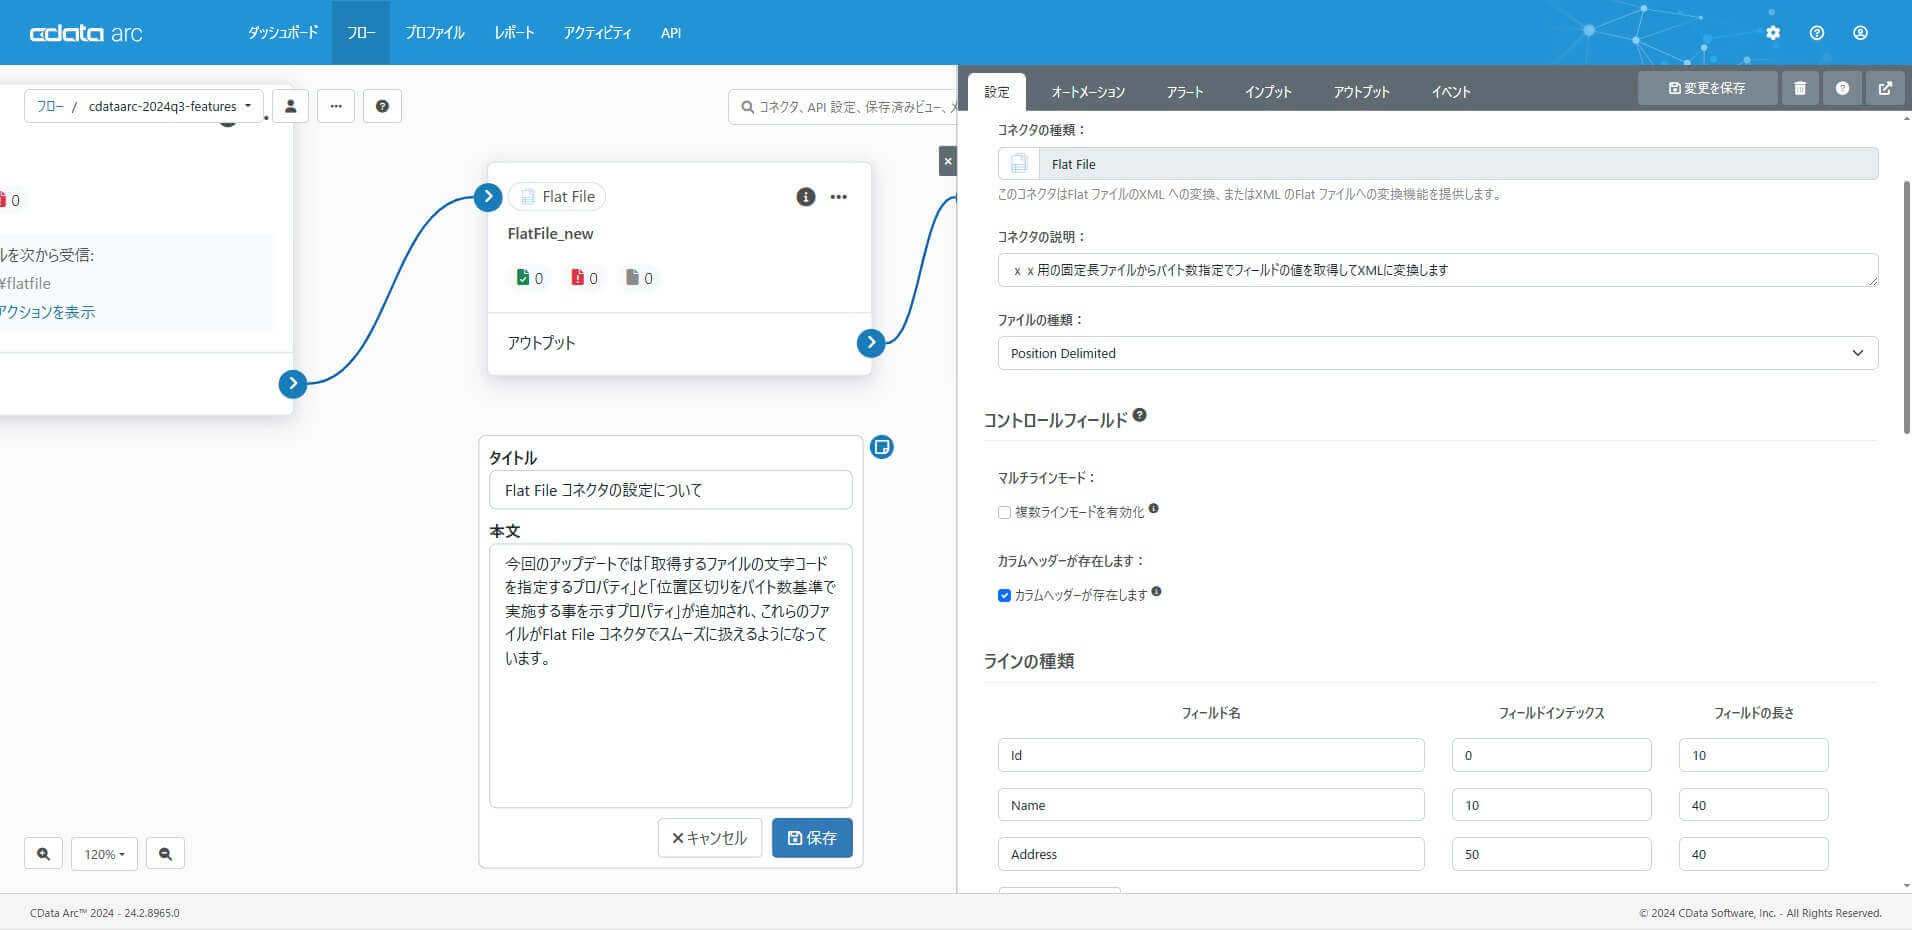The width and height of the screenshot is (1912, 930).
Task: Open settings panel in new window
Action: [1885, 88]
